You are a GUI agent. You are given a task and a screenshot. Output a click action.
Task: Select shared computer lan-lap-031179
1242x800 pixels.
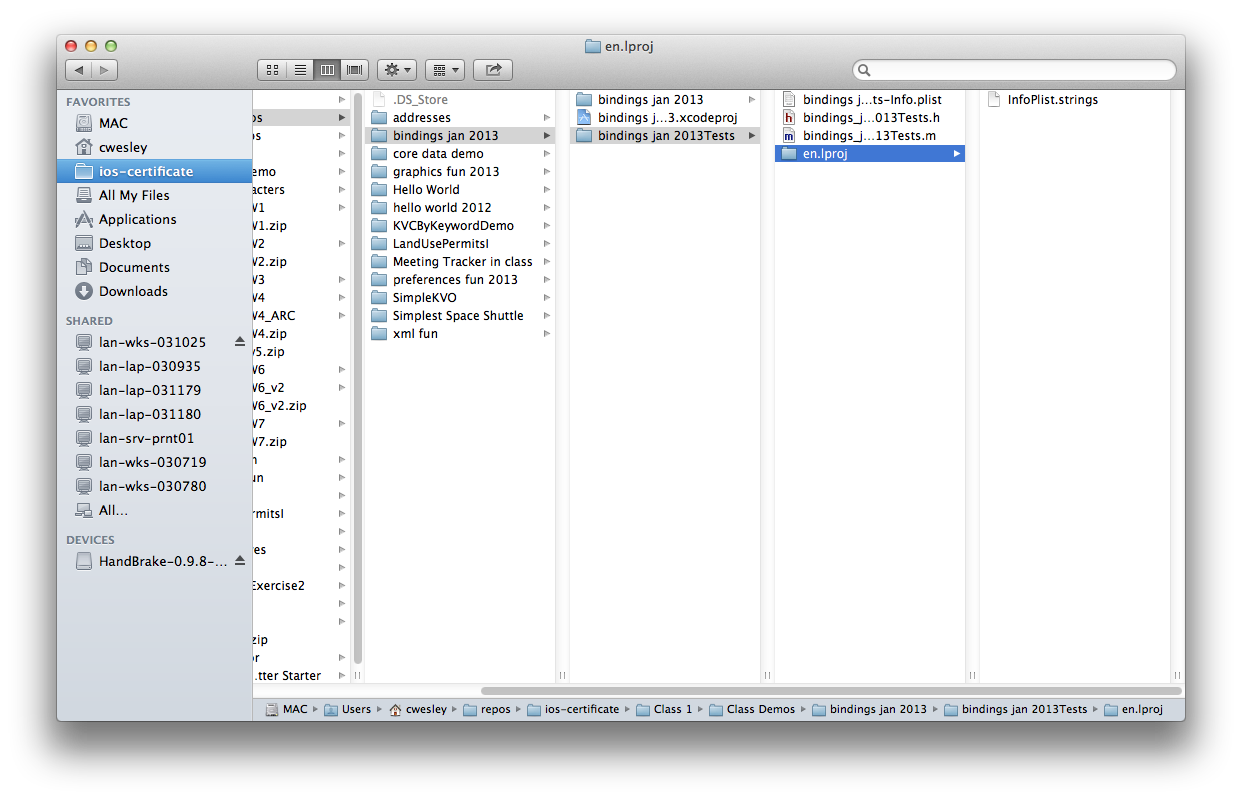[154, 390]
